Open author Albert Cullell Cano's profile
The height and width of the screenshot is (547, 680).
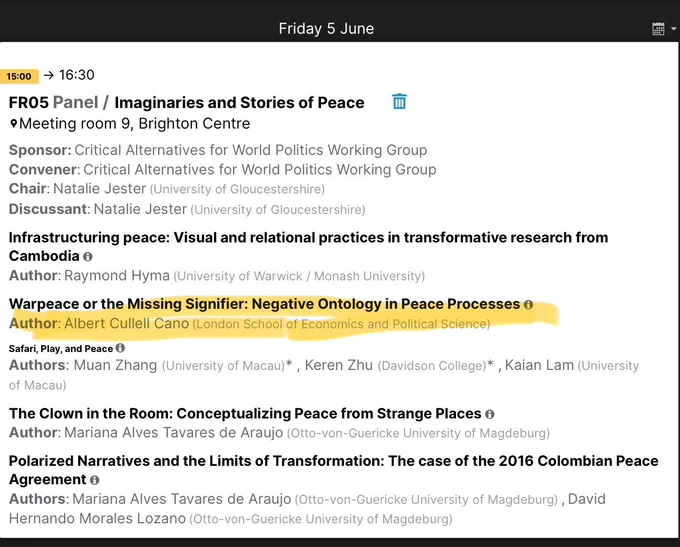click(x=127, y=324)
